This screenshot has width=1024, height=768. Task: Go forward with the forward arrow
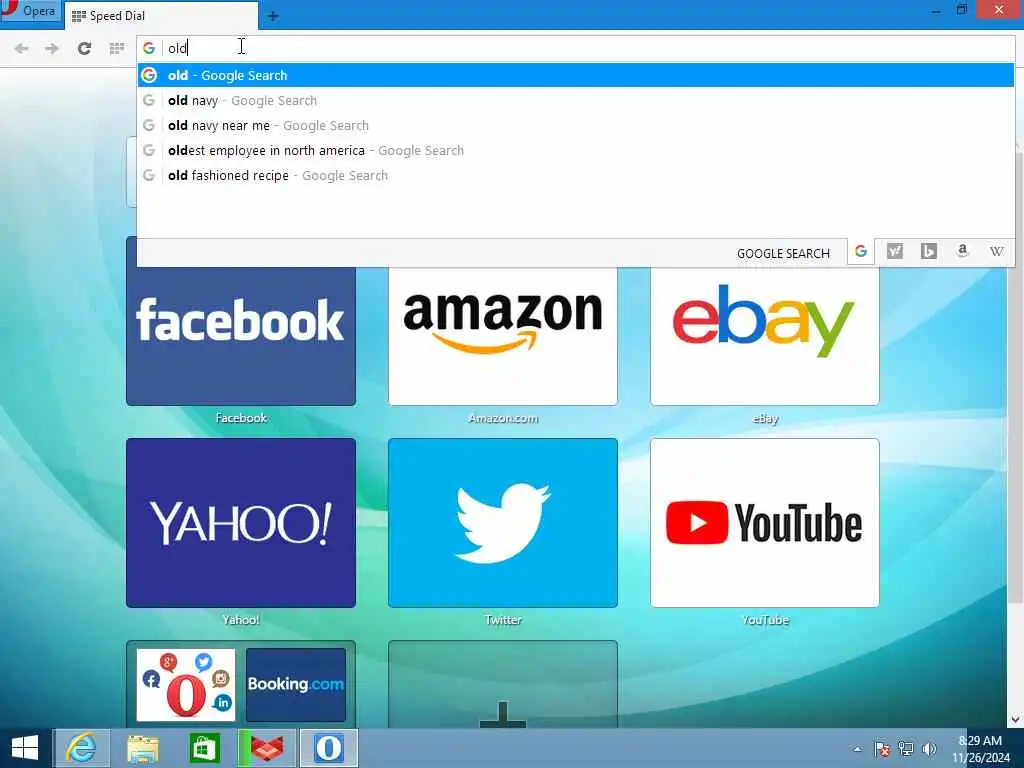tap(52, 48)
